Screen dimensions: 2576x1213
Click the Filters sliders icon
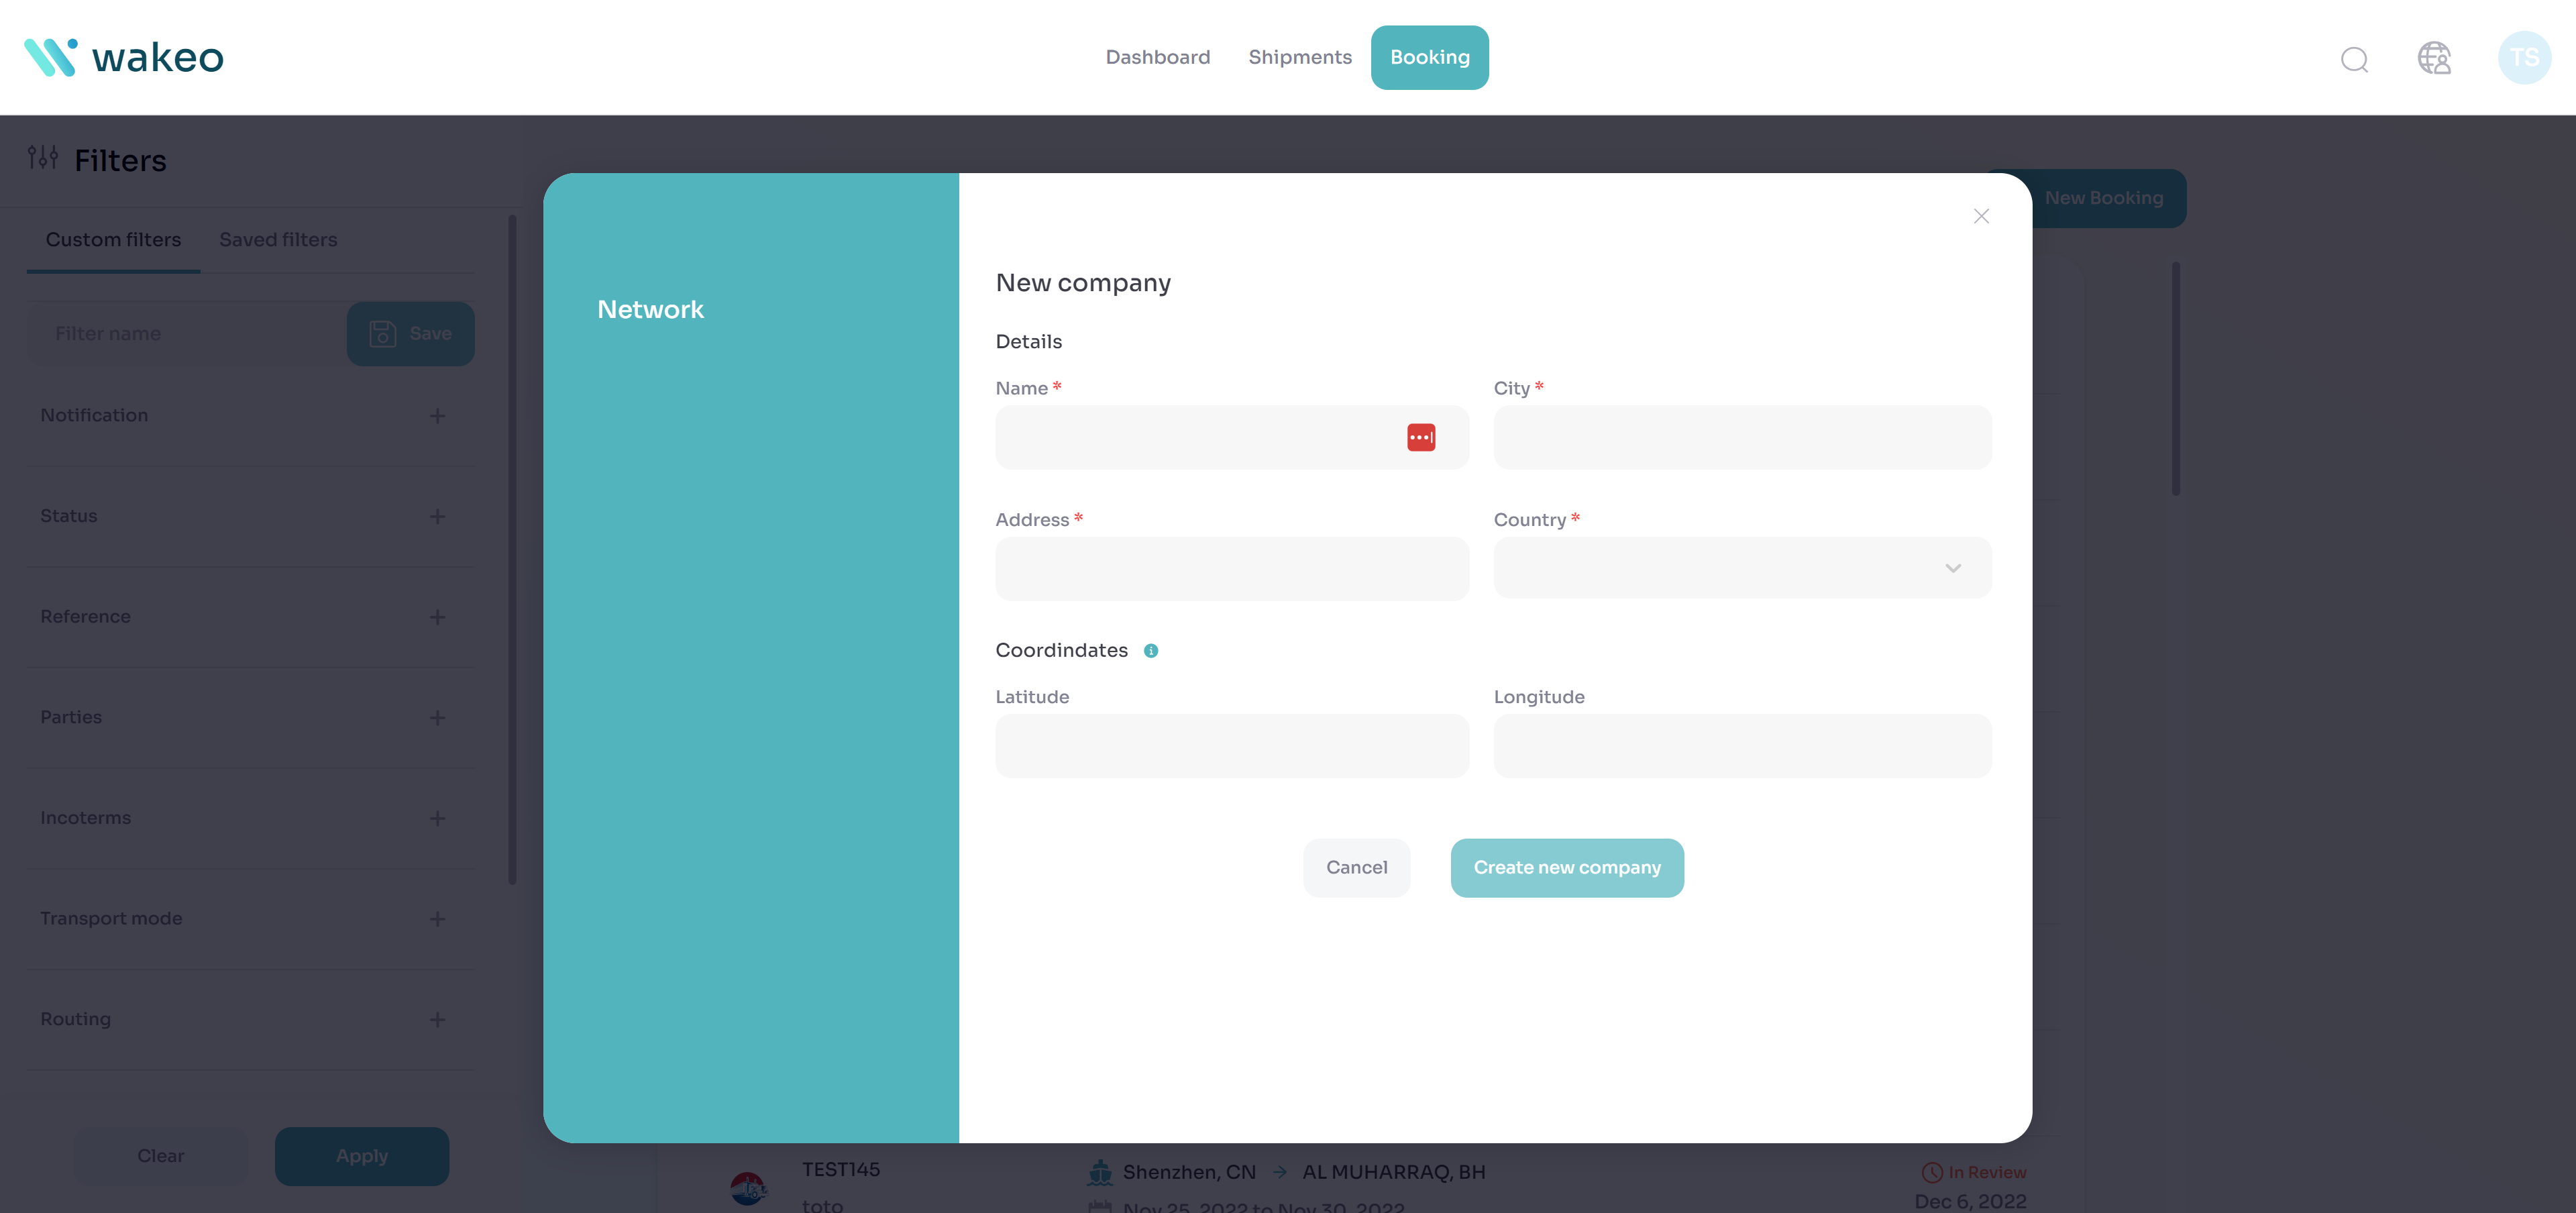tap(42, 158)
